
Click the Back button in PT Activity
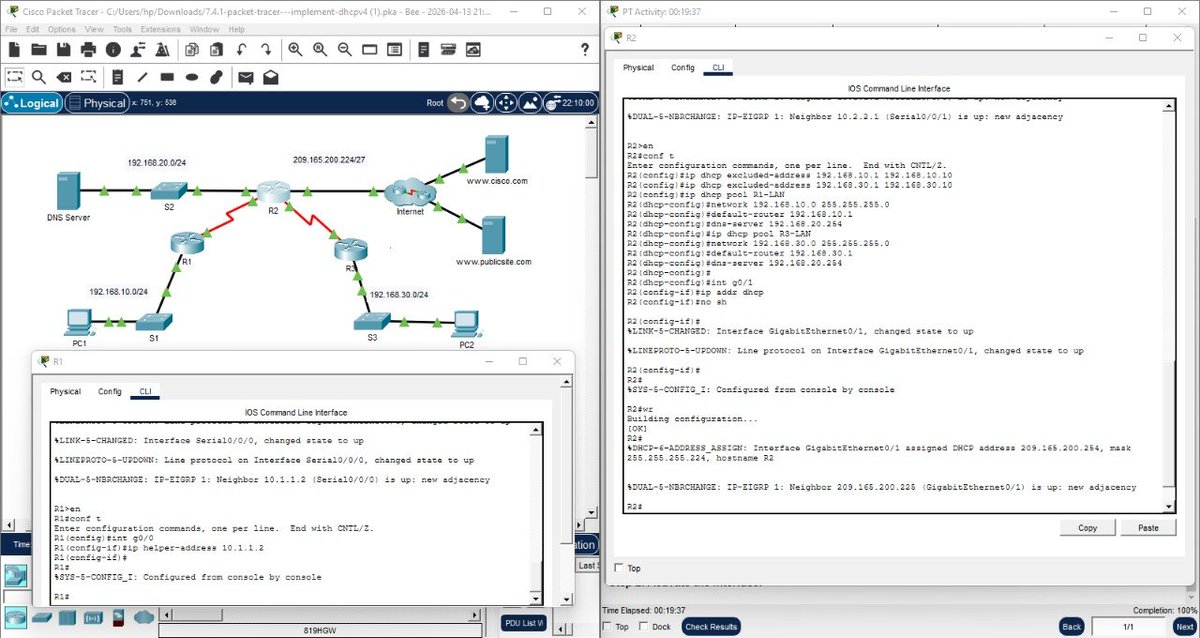(x=1072, y=627)
